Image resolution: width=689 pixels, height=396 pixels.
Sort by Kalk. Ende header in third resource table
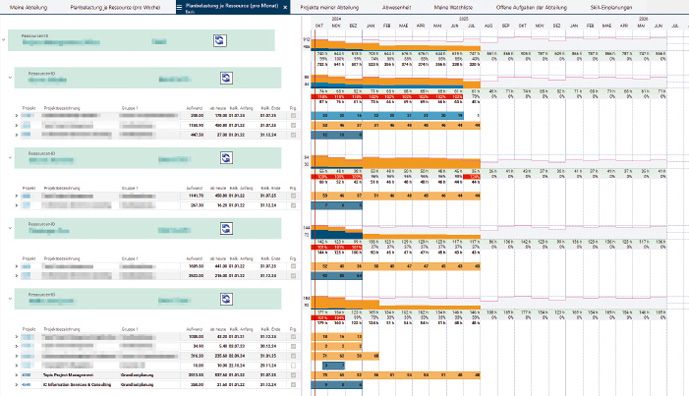pyautogui.click(x=270, y=188)
